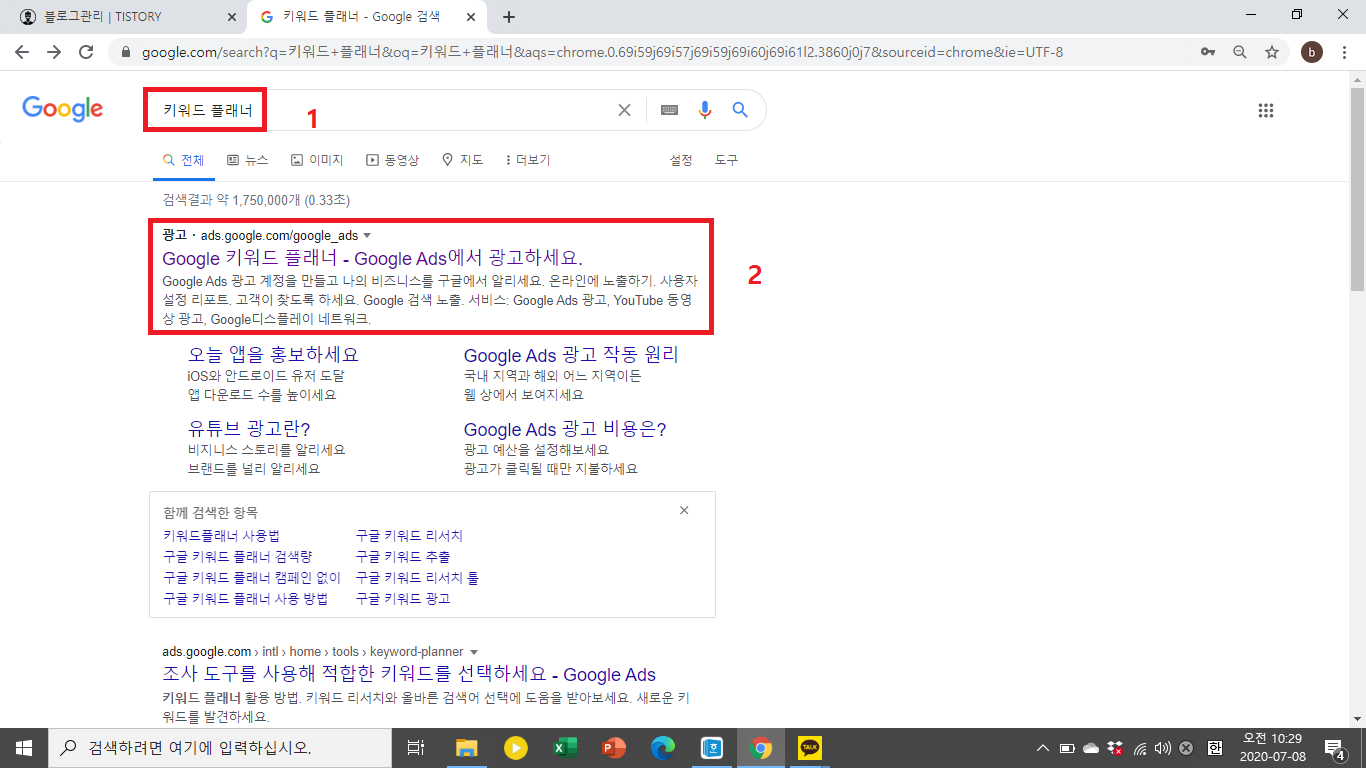This screenshot has width=1366, height=768.
Task: Search 구글 키워드 플래너 캠페인 없이
Action: (x=252, y=578)
